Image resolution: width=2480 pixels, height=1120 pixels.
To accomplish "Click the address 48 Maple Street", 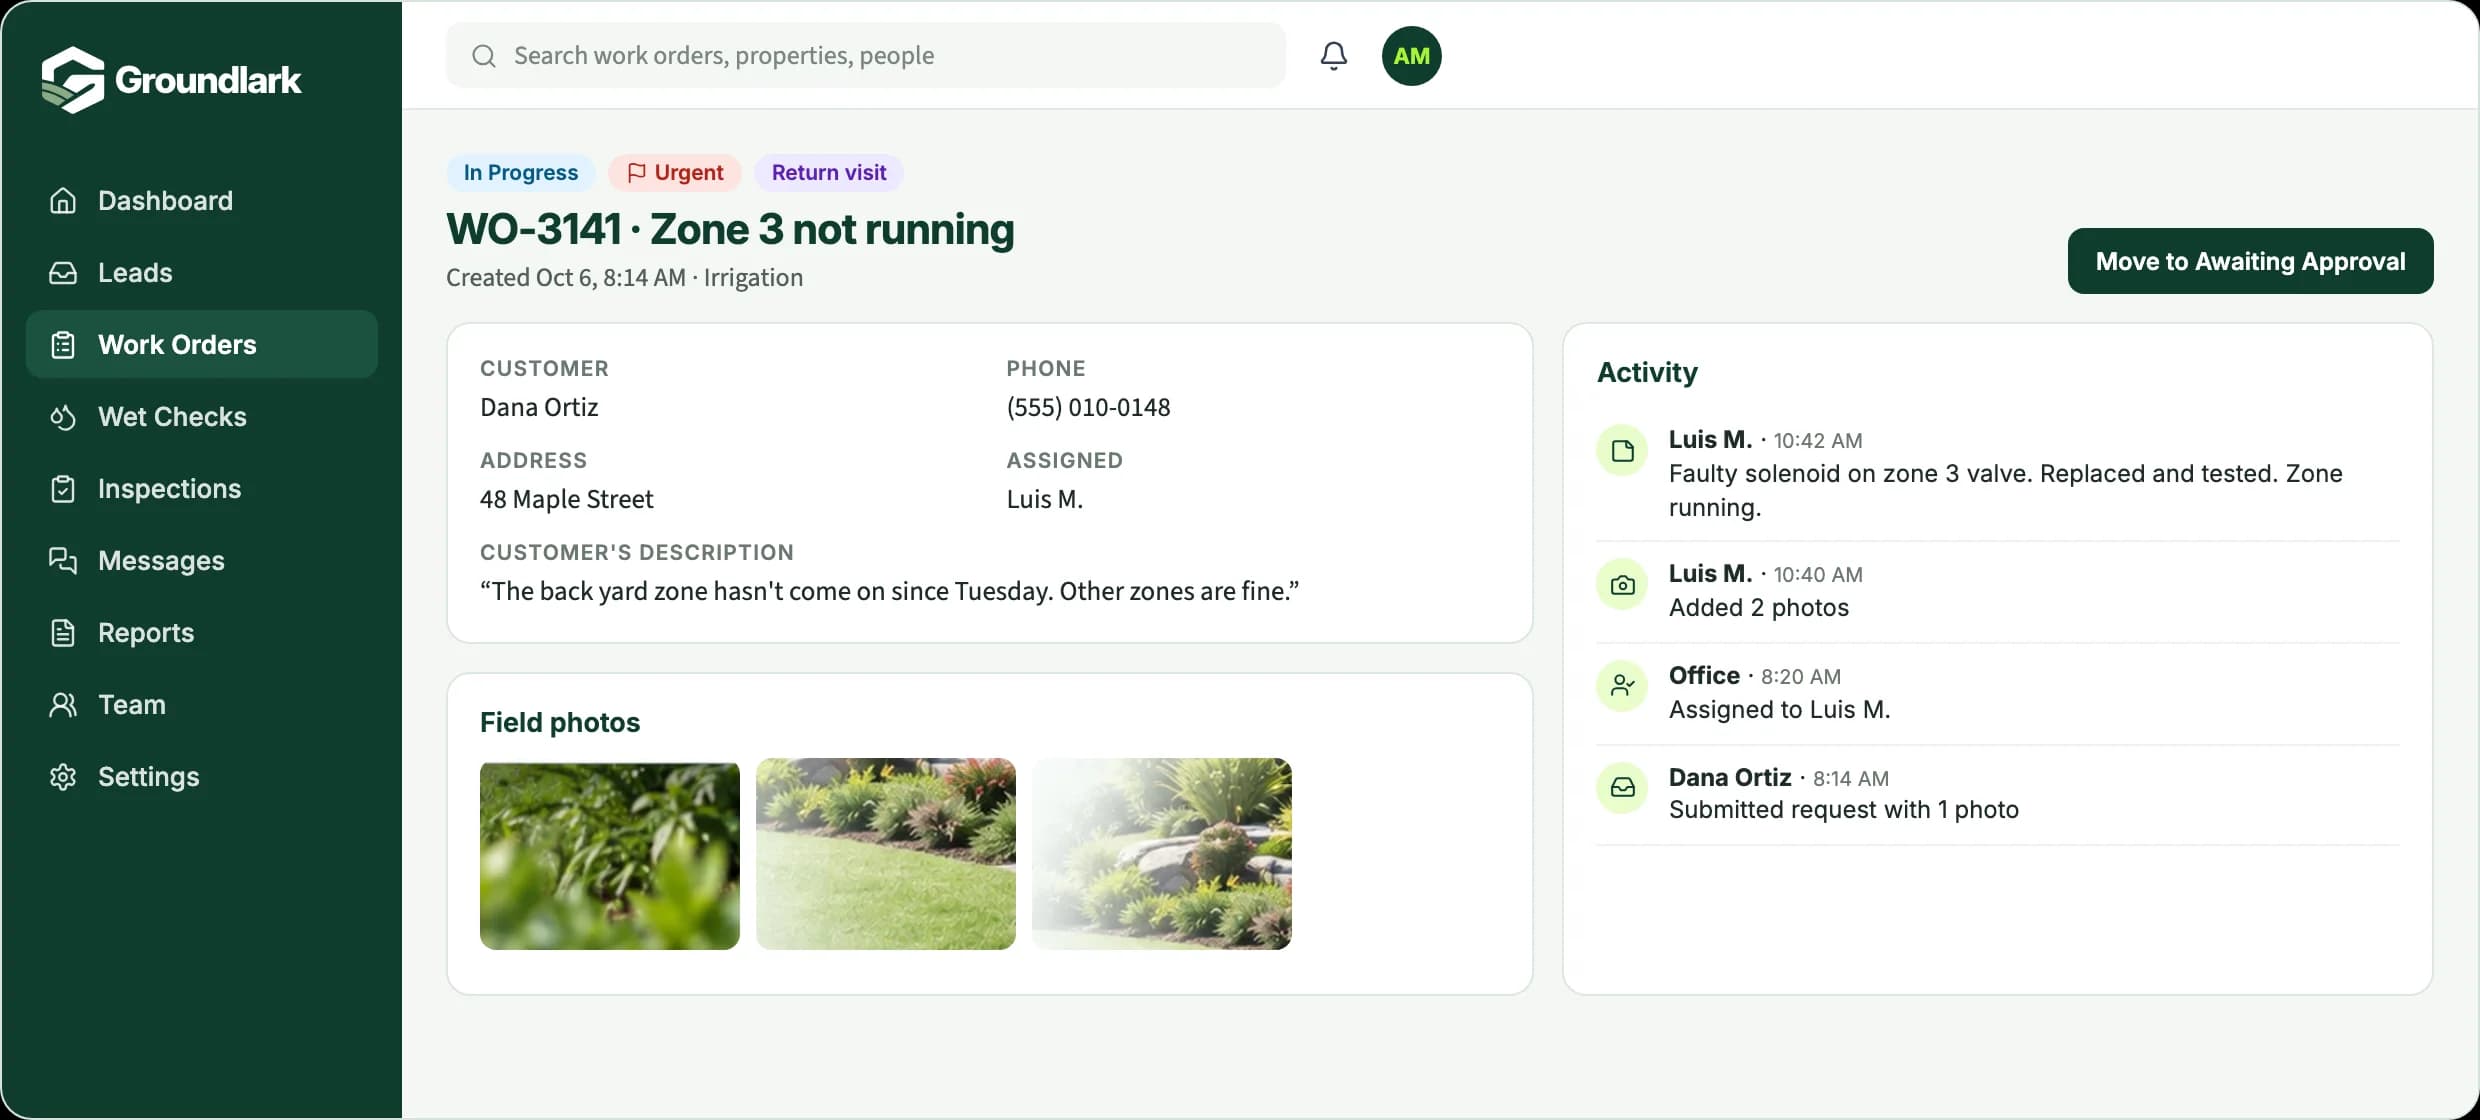I will pos(566,500).
